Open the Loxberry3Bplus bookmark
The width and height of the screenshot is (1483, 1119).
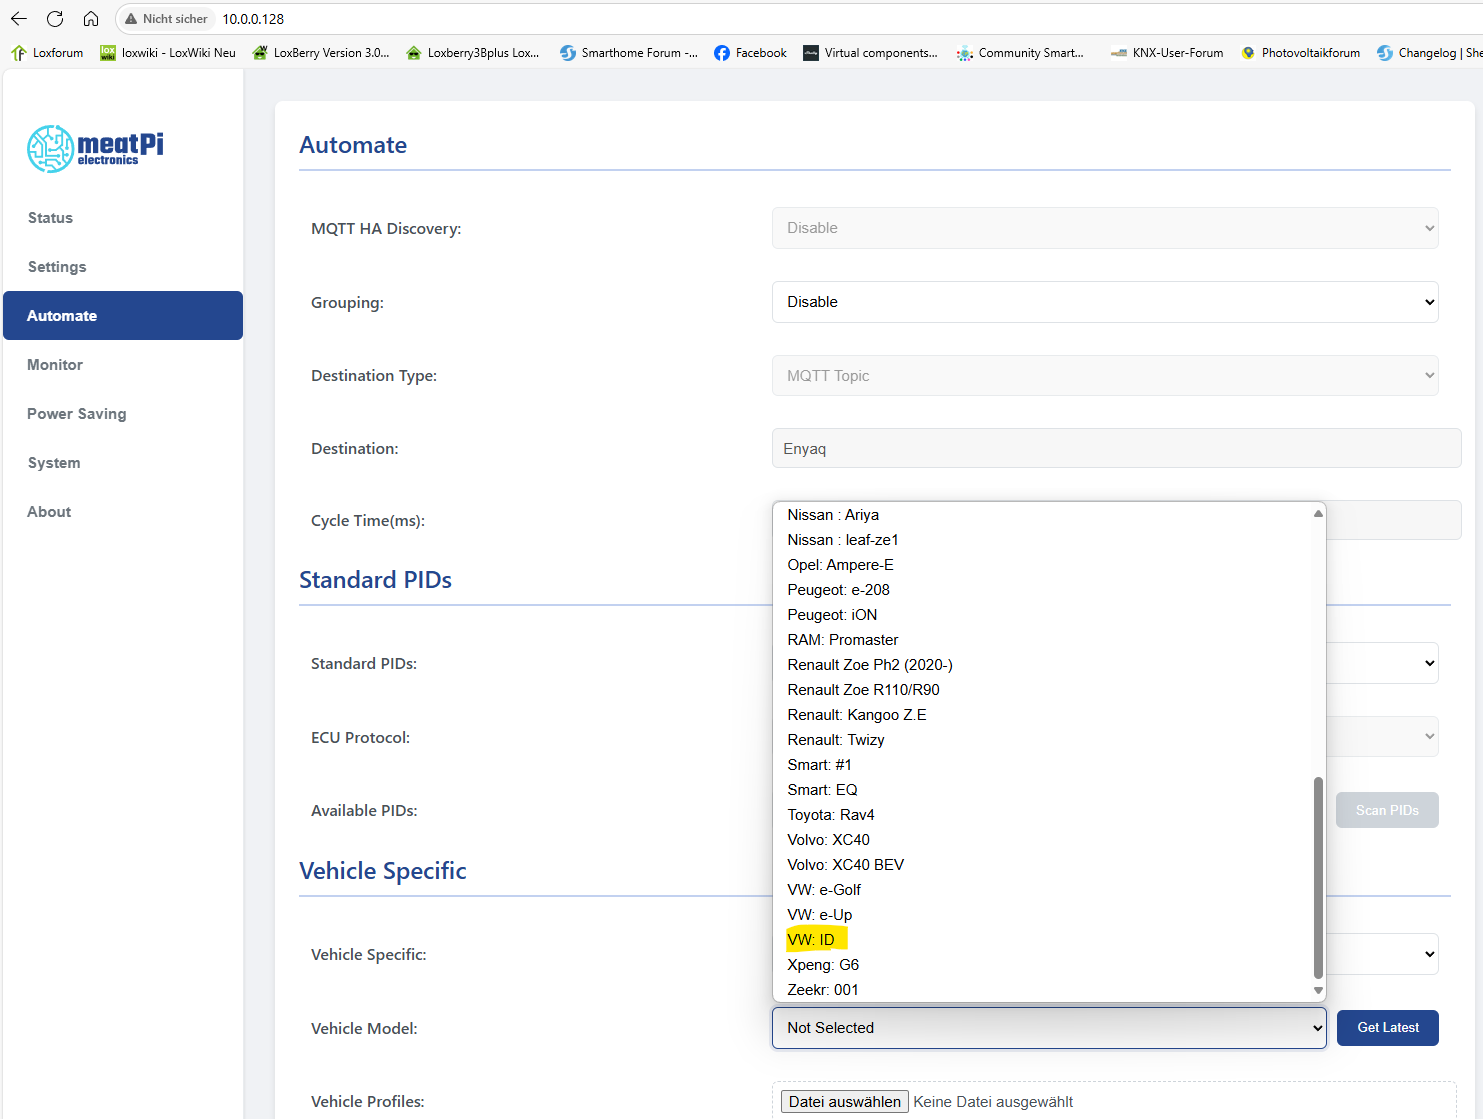(x=473, y=53)
